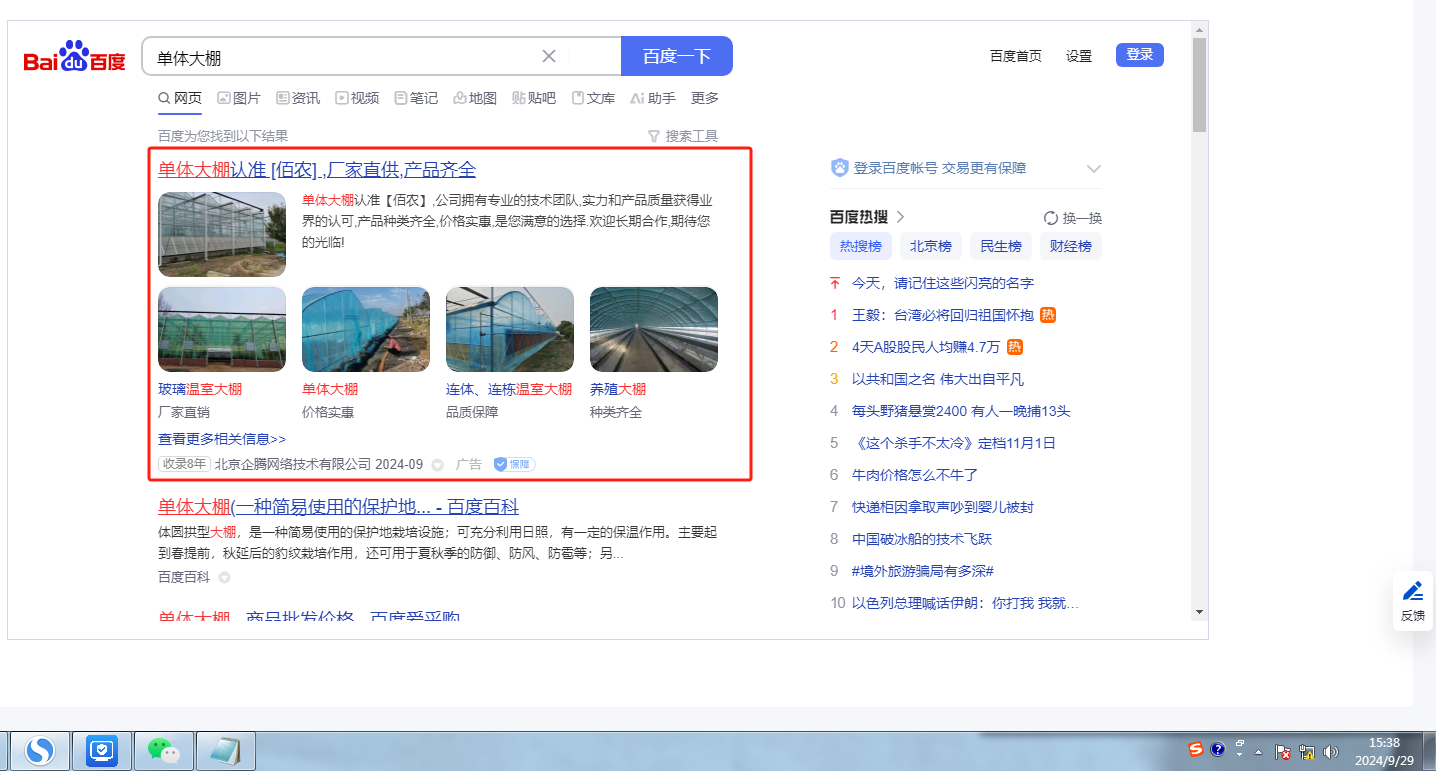Open the Sogou browser taskbar icon
Viewport: 1436px width, 771px height.
tap(40, 750)
